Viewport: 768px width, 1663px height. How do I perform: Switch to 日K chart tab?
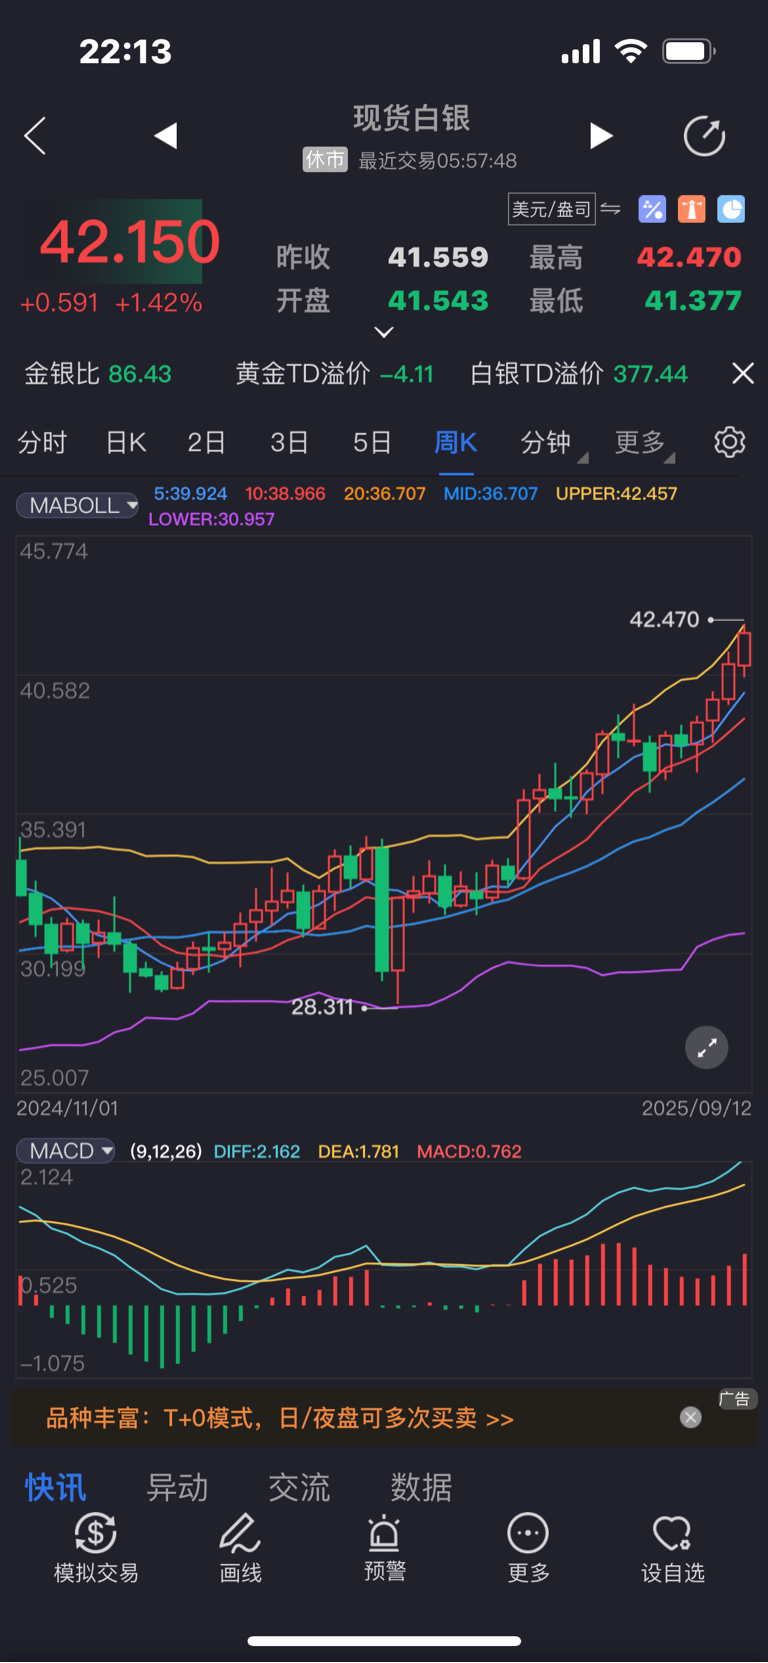tap(127, 442)
